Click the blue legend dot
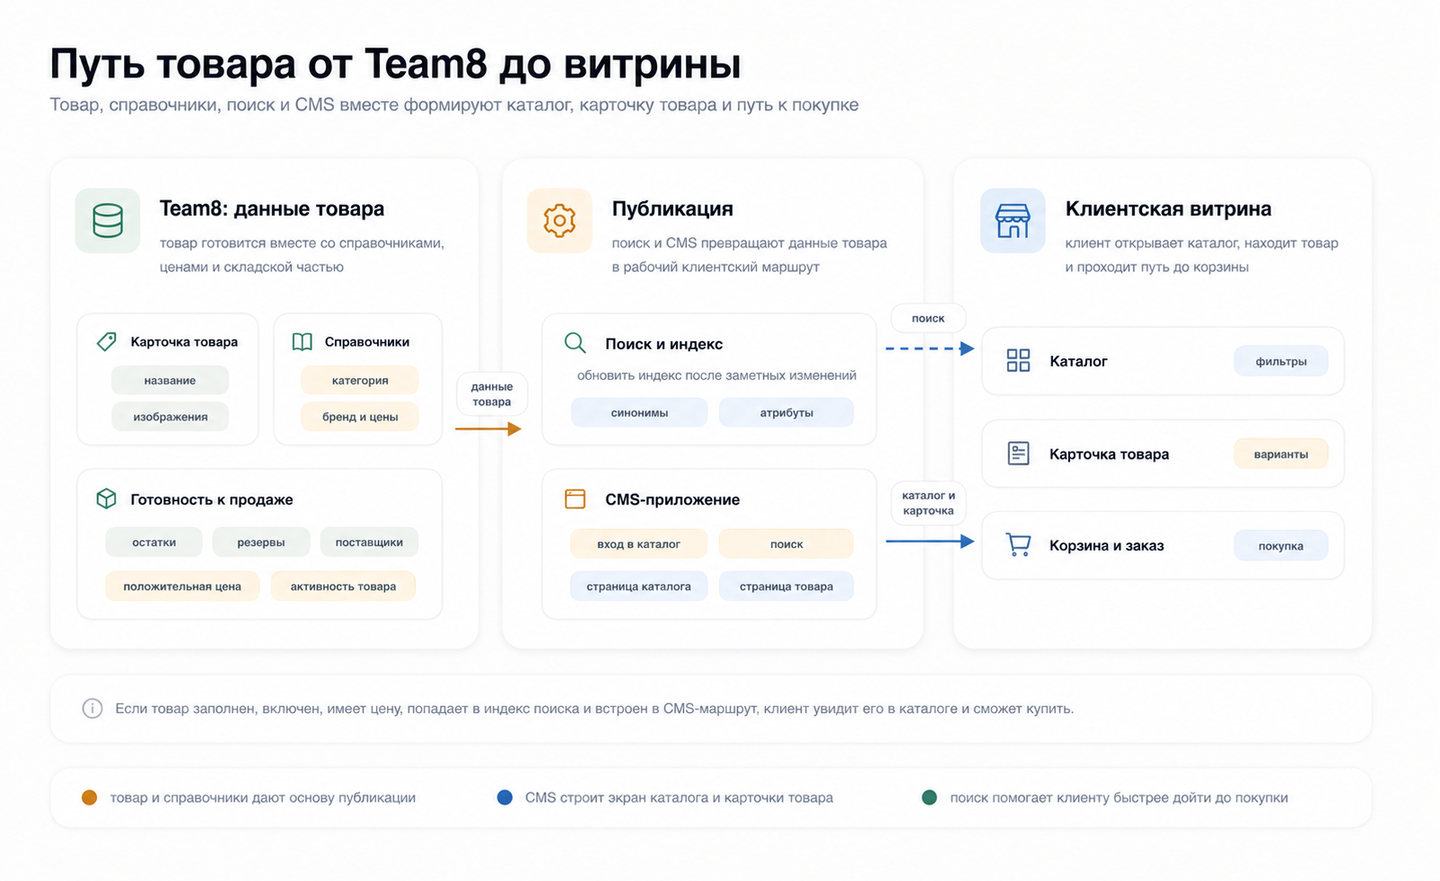Image resolution: width=1440 pixels, height=881 pixels. pyautogui.click(x=505, y=798)
